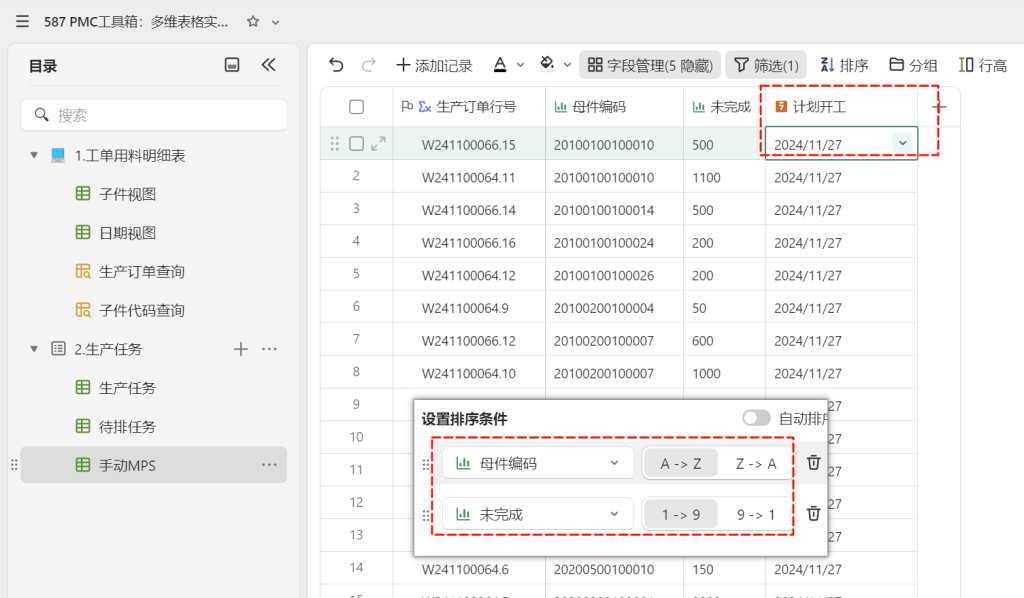Screen dimensions: 1024x598
Task: Add a view under 2.生产任务
Action: (x=240, y=349)
